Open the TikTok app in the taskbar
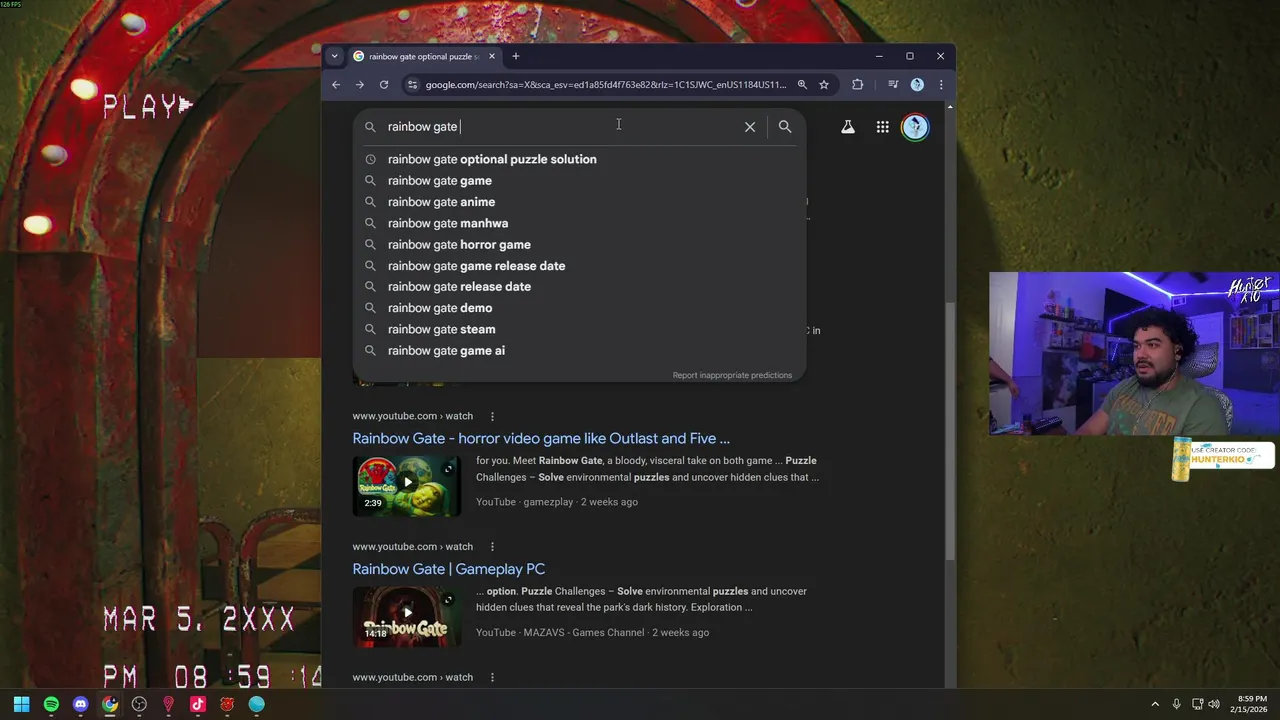Screen dimensions: 1280x720 click(198, 704)
